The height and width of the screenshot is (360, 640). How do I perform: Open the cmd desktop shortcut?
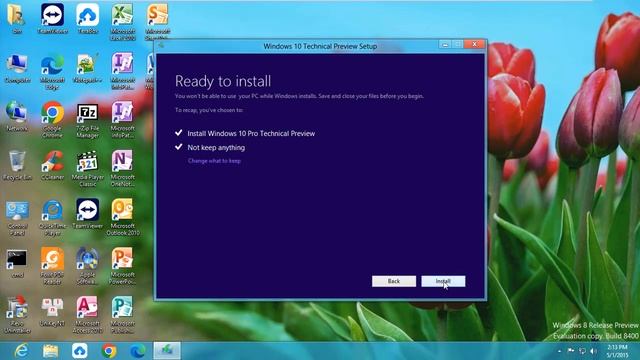click(17, 263)
